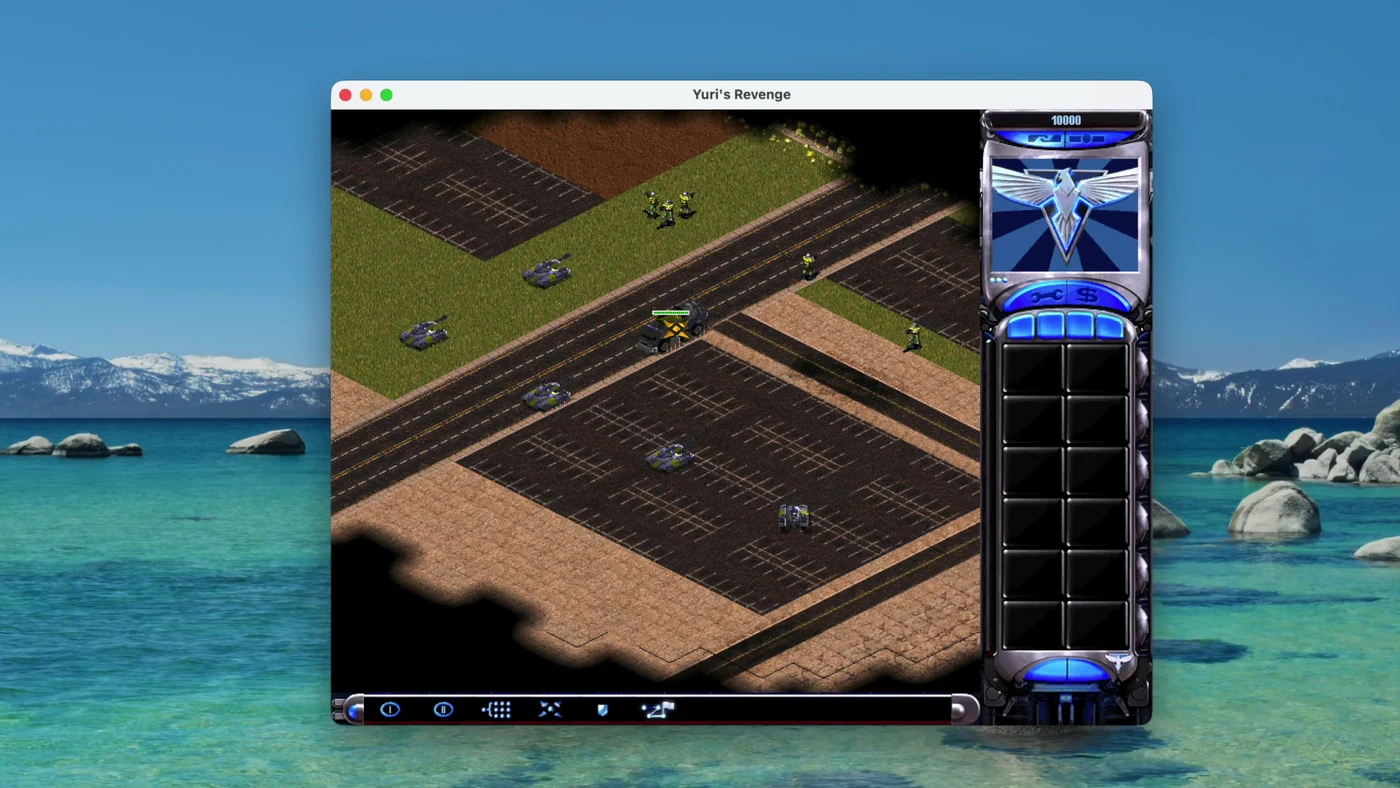
Task: Switch to the first blue build tab
Action: (x=1020, y=327)
